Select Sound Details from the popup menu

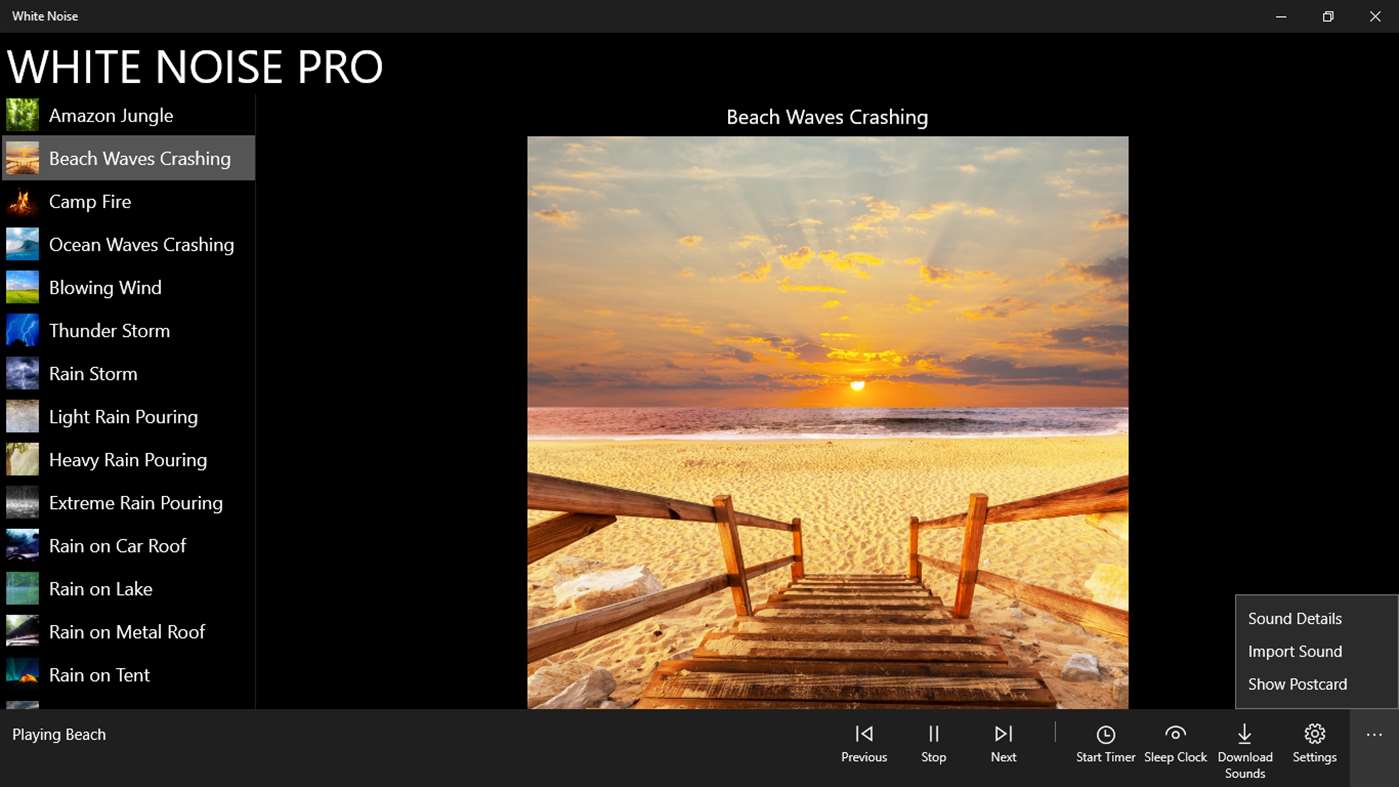coord(1316,618)
